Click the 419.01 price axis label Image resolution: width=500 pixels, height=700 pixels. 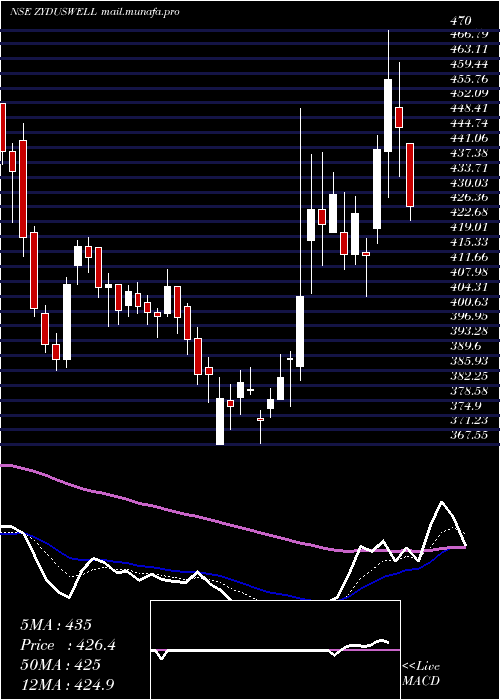coord(469,227)
